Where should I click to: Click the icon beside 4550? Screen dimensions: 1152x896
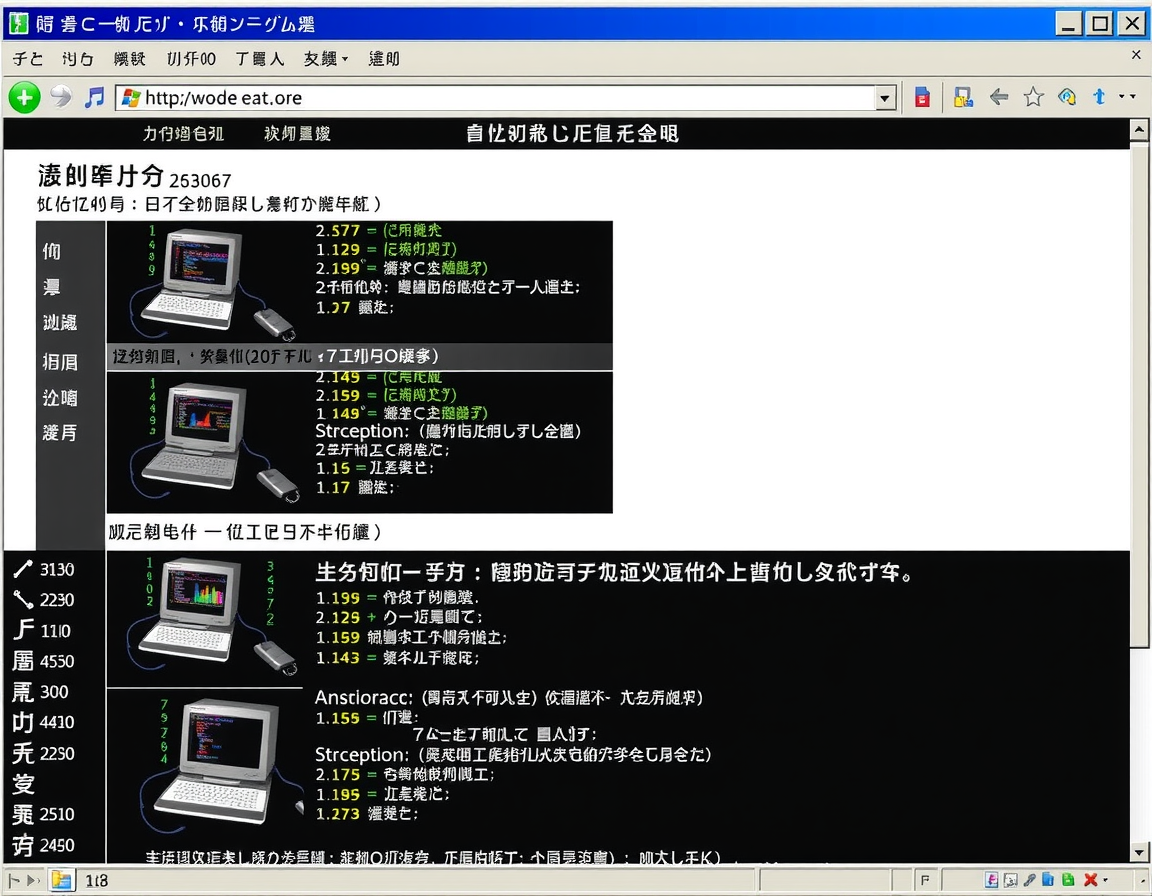pyautogui.click(x=23, y=661)
